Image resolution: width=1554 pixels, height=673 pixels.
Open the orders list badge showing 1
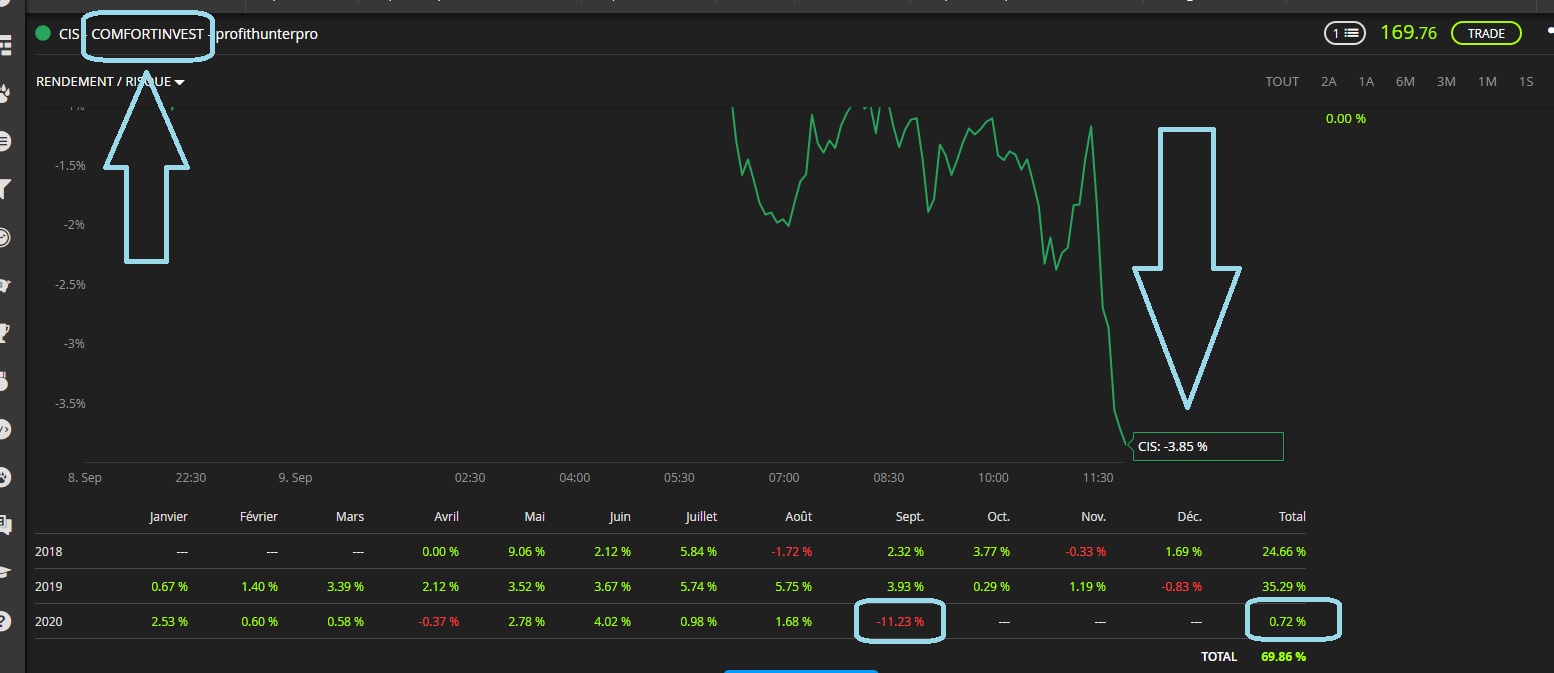(1345, 33)
